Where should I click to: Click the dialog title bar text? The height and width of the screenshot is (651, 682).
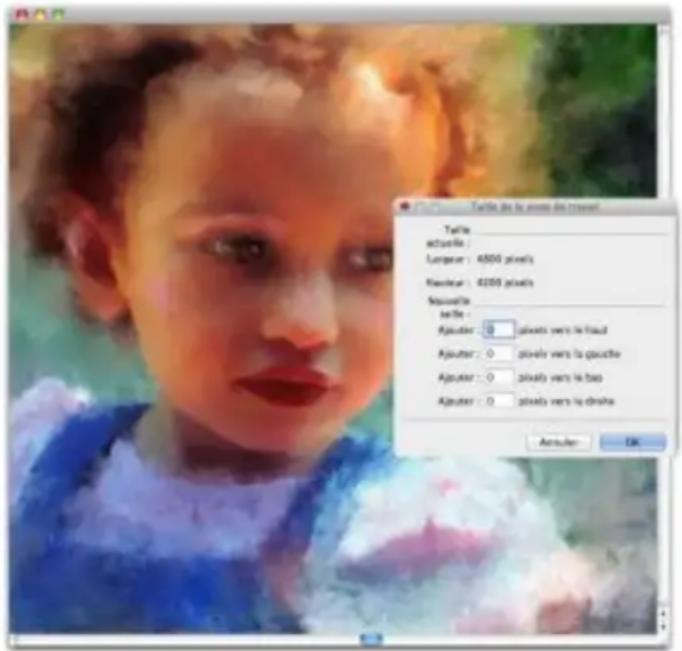point(535,207)
